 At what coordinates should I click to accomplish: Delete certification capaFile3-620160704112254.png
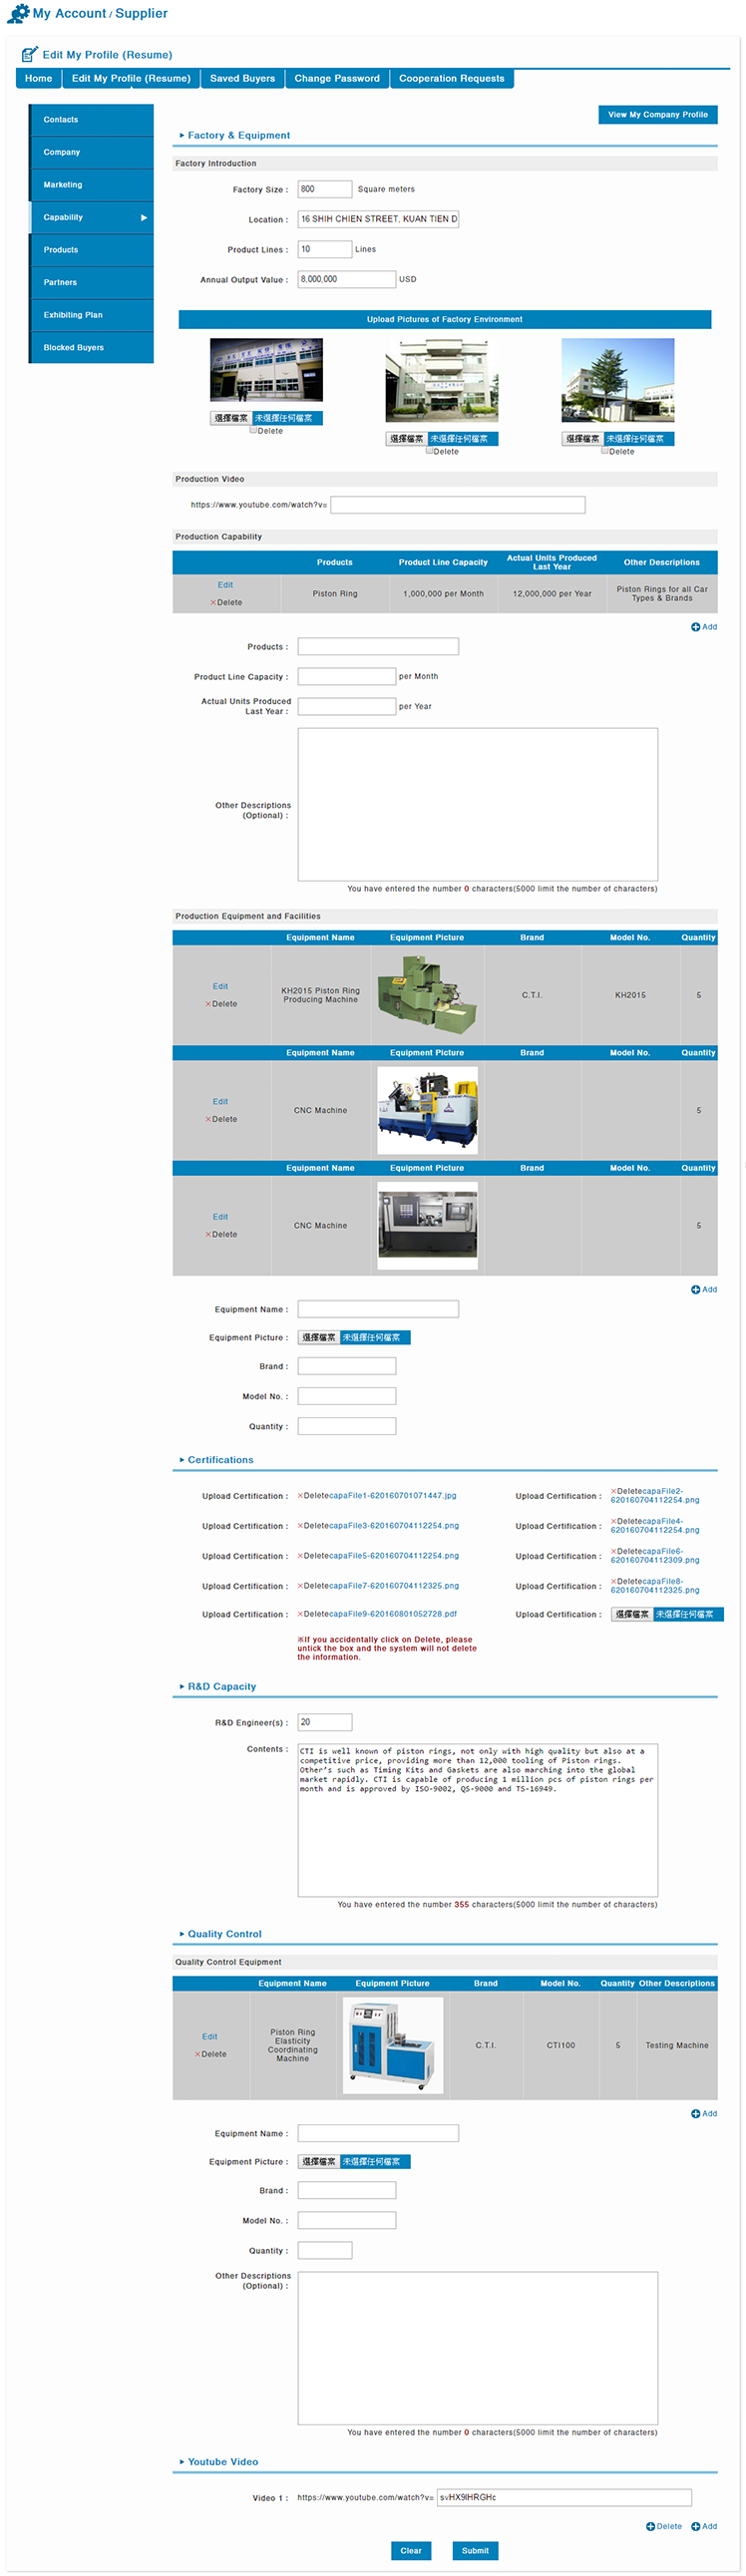click(313, 1526)
